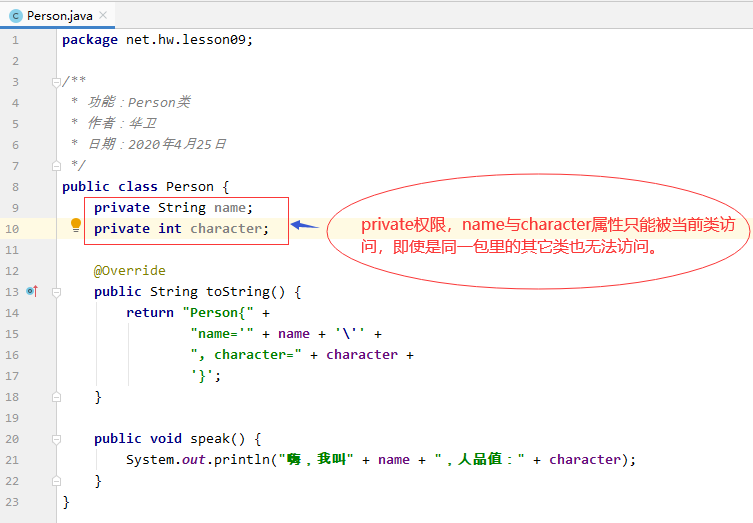Click the override gutter icon on line 13
This screenshot has height=523, width=753.
point(32,291)
